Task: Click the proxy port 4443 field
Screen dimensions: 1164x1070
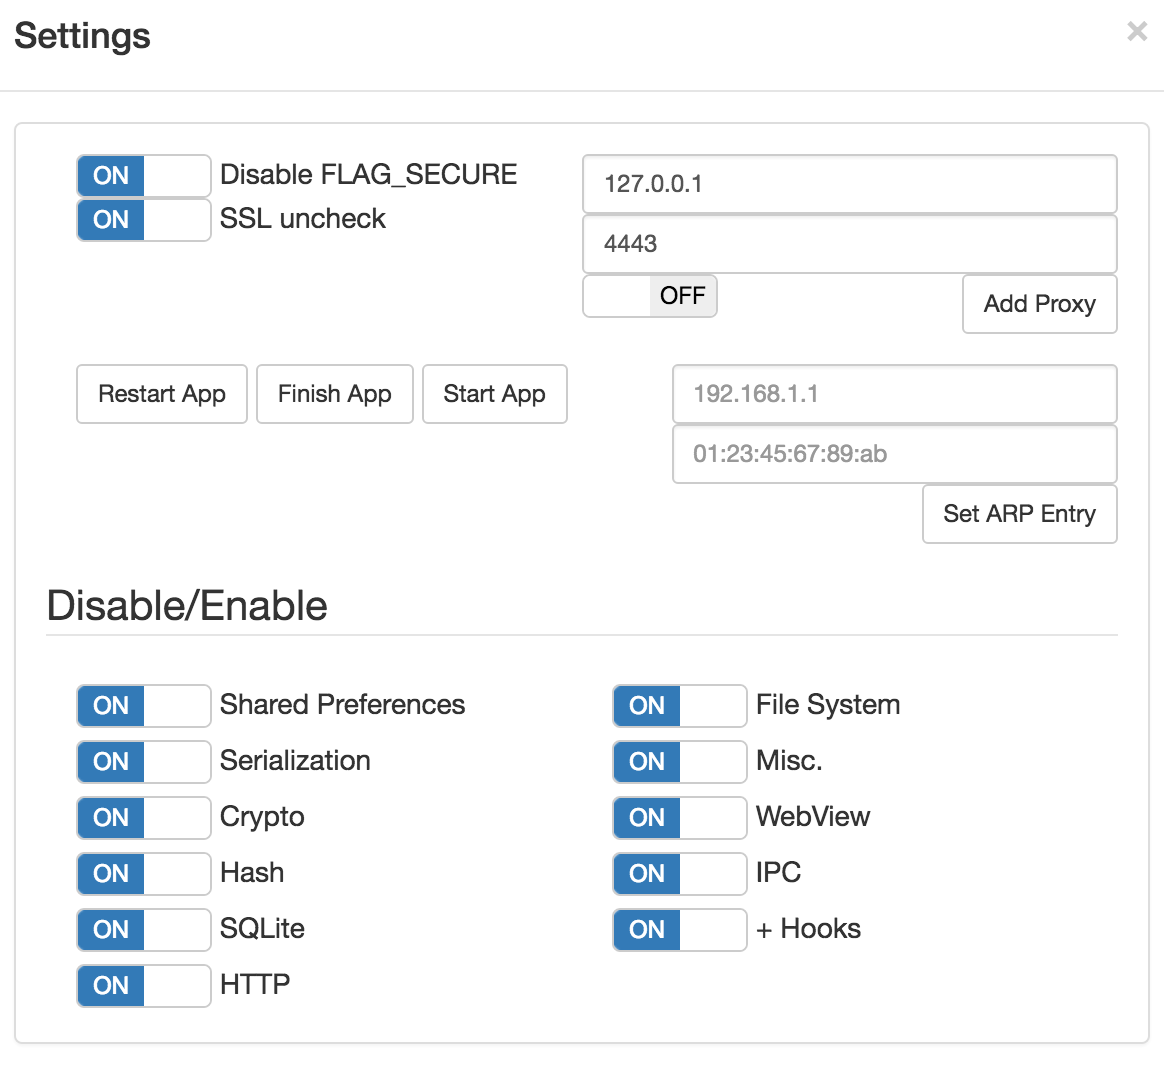Action: 849,244
